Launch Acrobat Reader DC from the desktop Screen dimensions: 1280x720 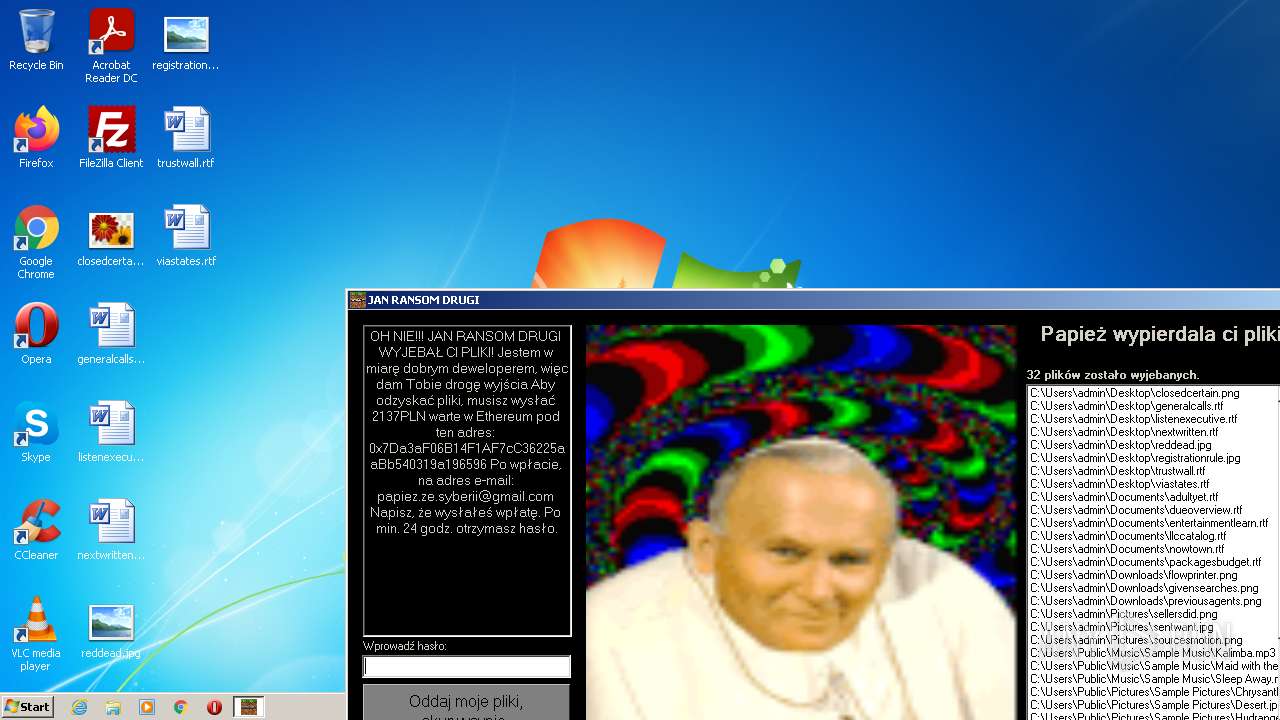coord(111,47)
